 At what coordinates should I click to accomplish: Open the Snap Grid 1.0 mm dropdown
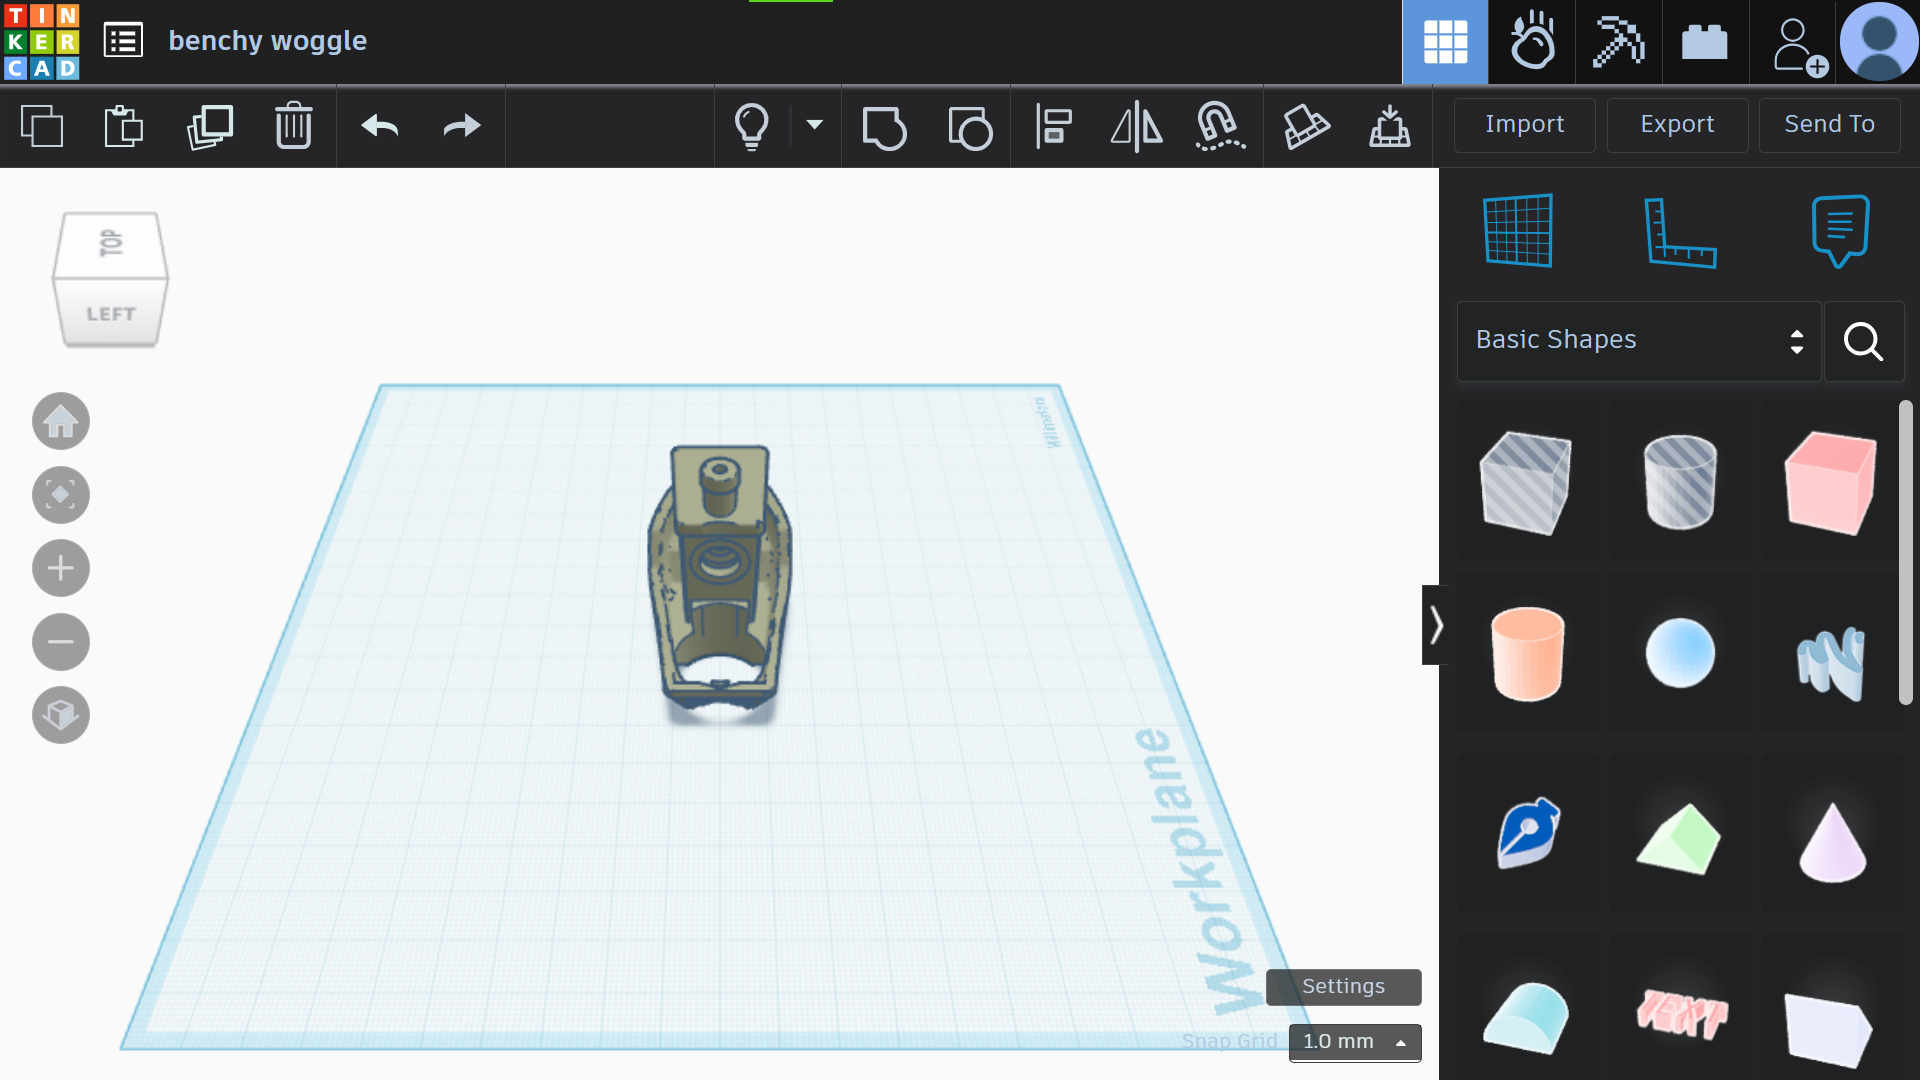click(1354, 1042)
